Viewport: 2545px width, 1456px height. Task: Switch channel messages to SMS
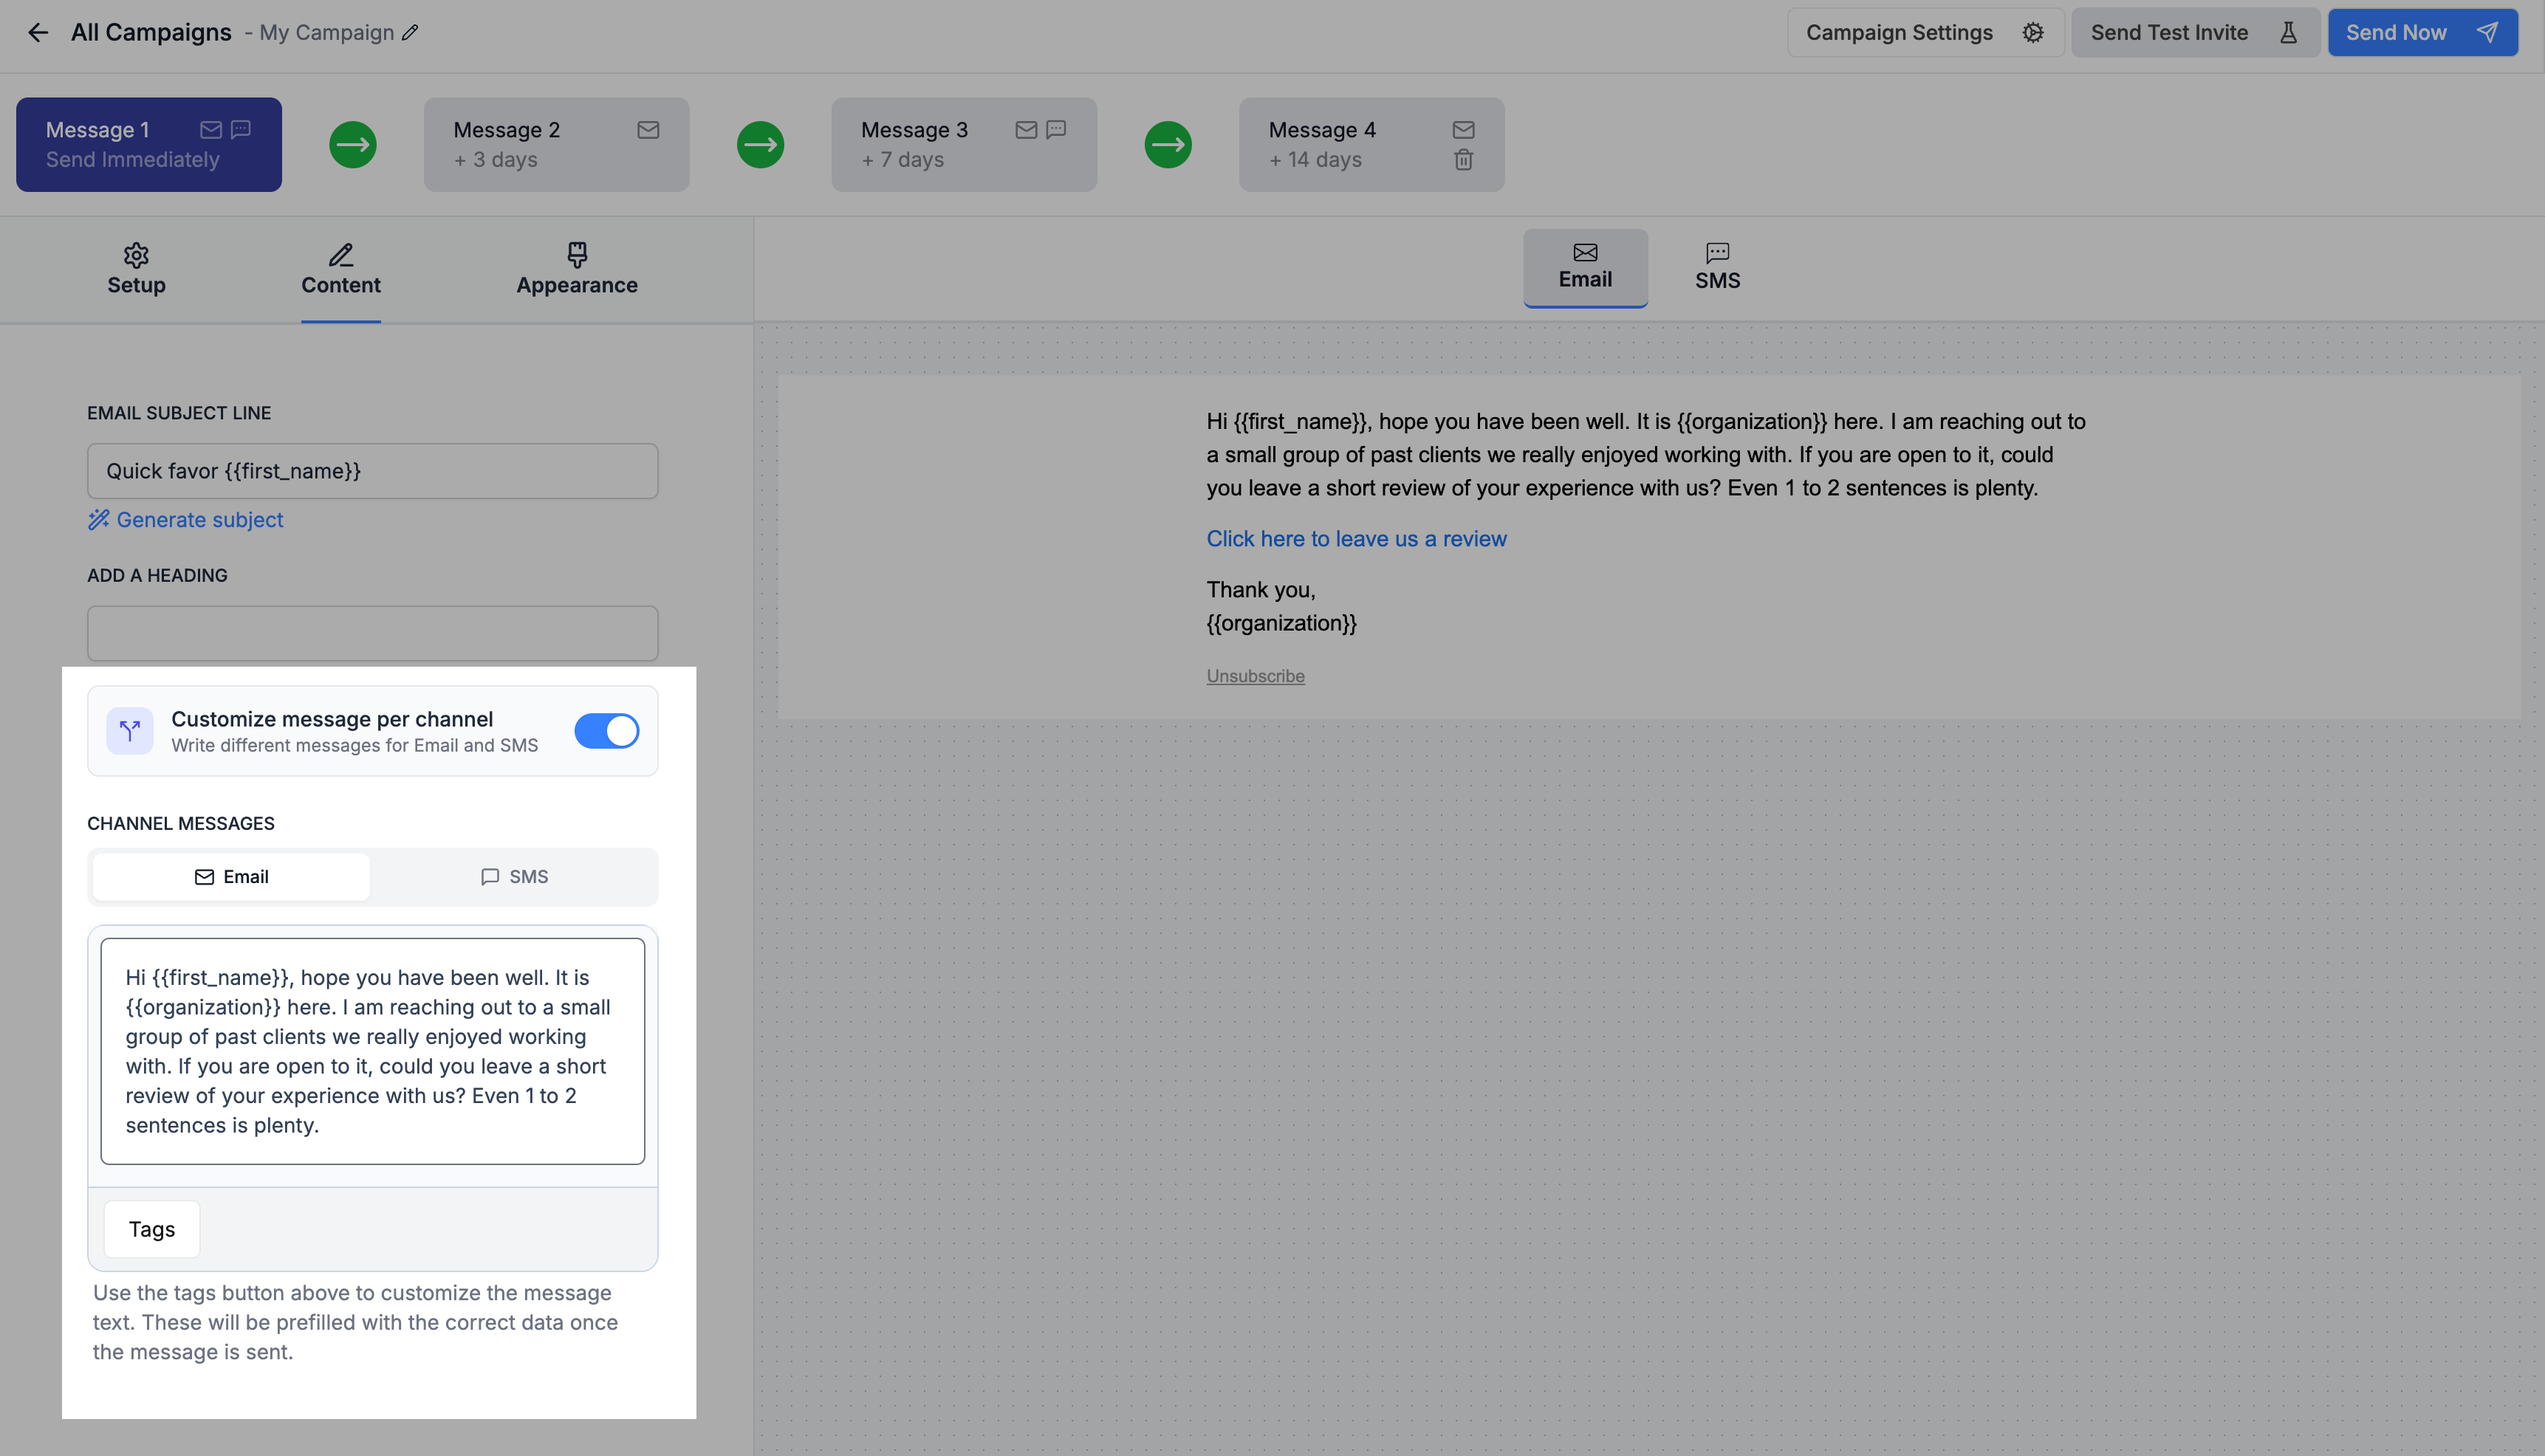click(x=514, y=877)
